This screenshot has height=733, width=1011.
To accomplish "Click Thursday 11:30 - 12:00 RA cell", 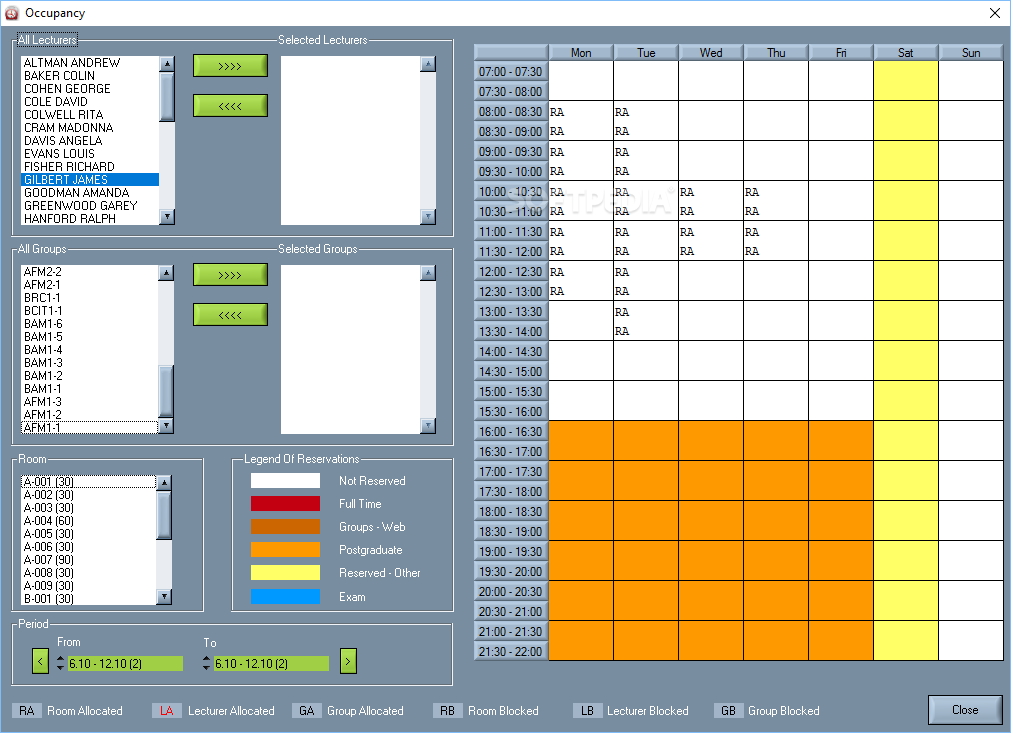I will 776,251.
